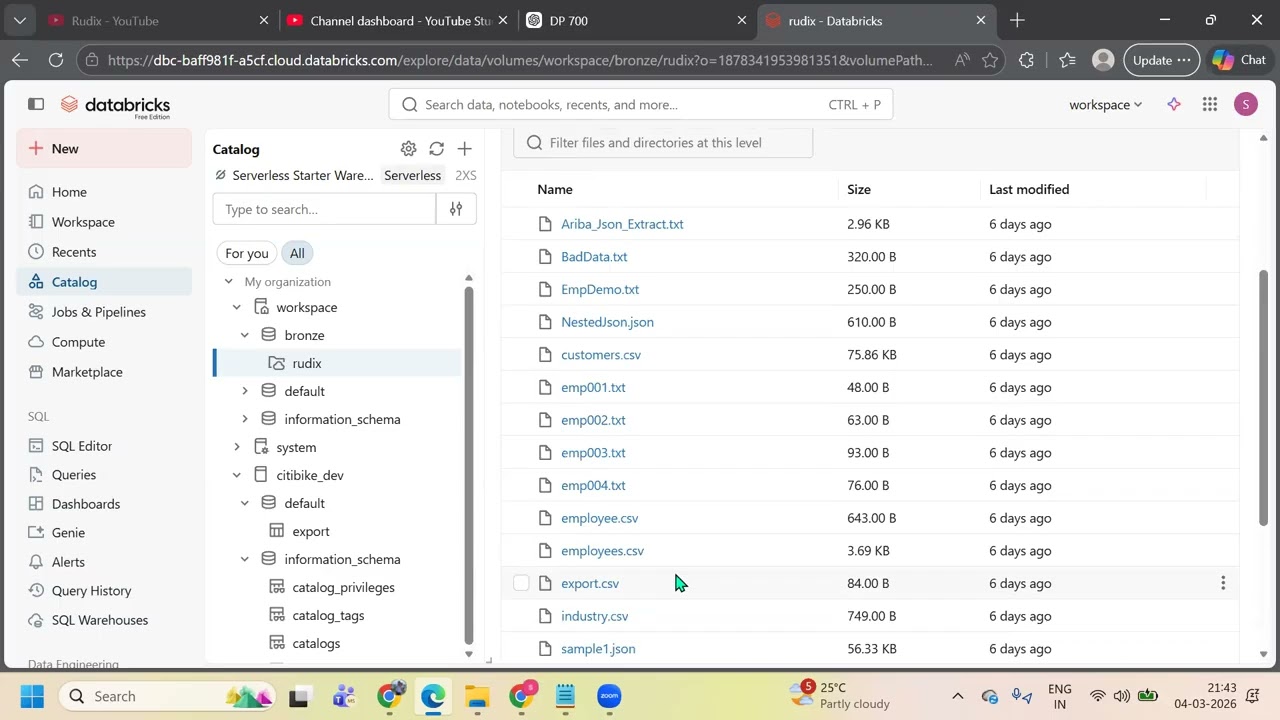The height and width of the screenshot is (720, 1280).
Task: Switch to the DP 700 tab
Action: pyautogui.click(x=636, y=20)
